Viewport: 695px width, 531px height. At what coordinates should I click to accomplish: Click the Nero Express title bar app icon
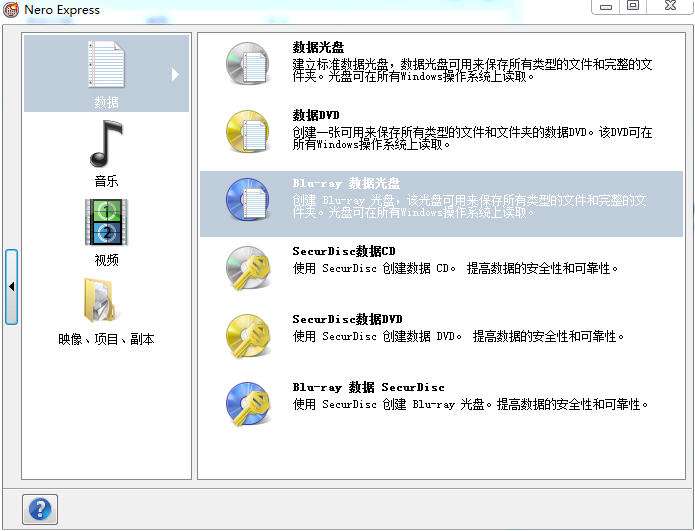(x=11, y=10)
